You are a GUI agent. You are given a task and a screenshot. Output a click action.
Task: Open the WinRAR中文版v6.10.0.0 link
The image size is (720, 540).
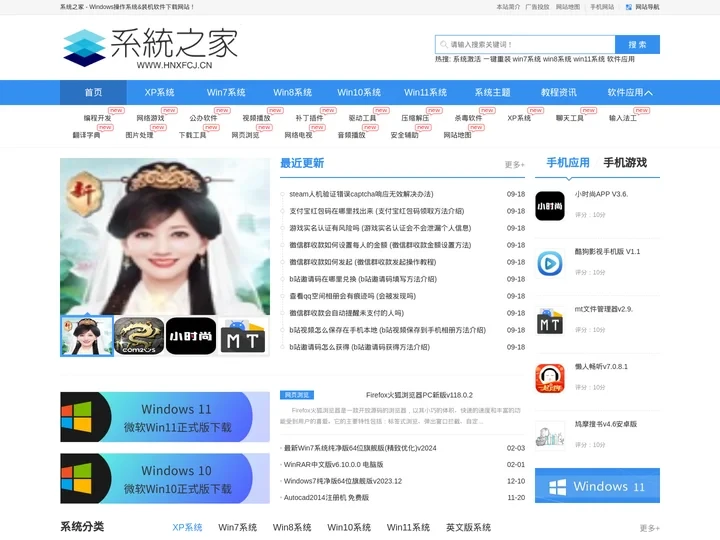point(333,465)
